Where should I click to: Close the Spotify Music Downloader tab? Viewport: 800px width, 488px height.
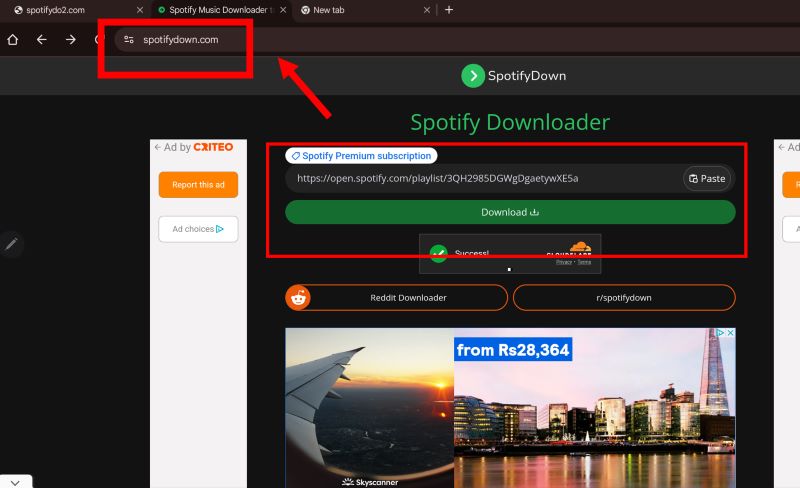click(x=283, y=10)
